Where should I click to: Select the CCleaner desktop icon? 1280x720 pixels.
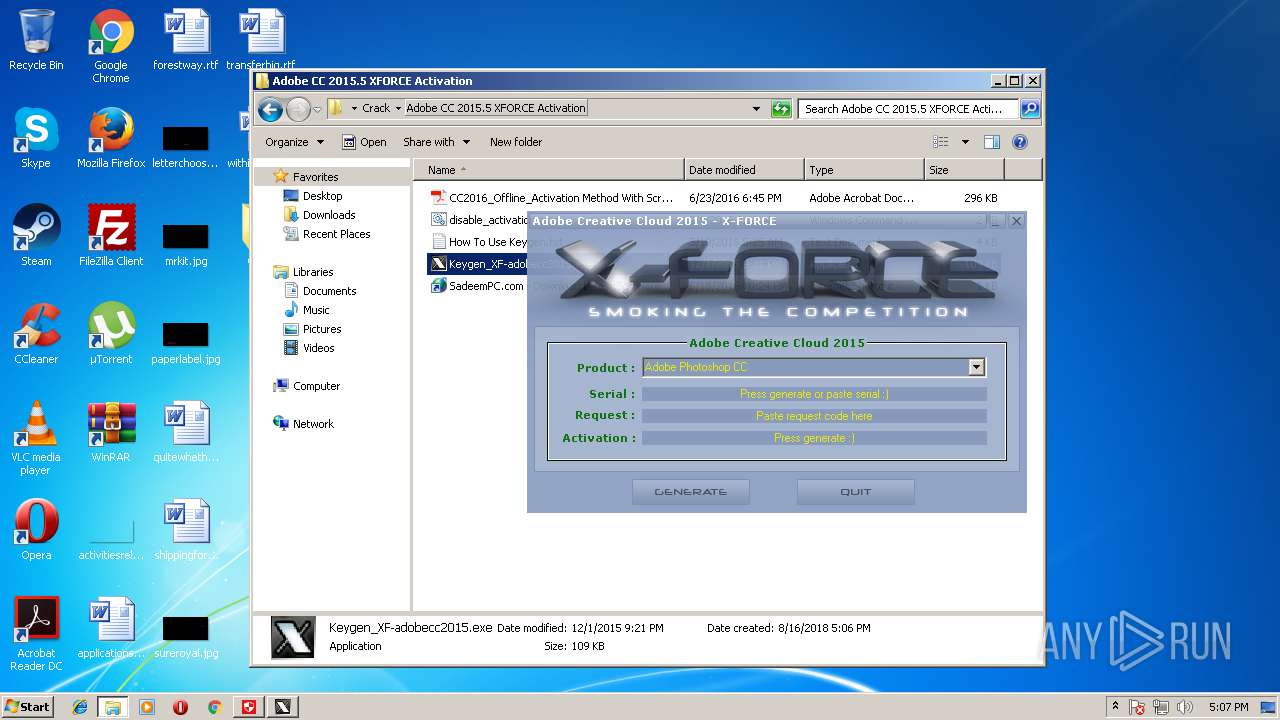coord(36,334)
